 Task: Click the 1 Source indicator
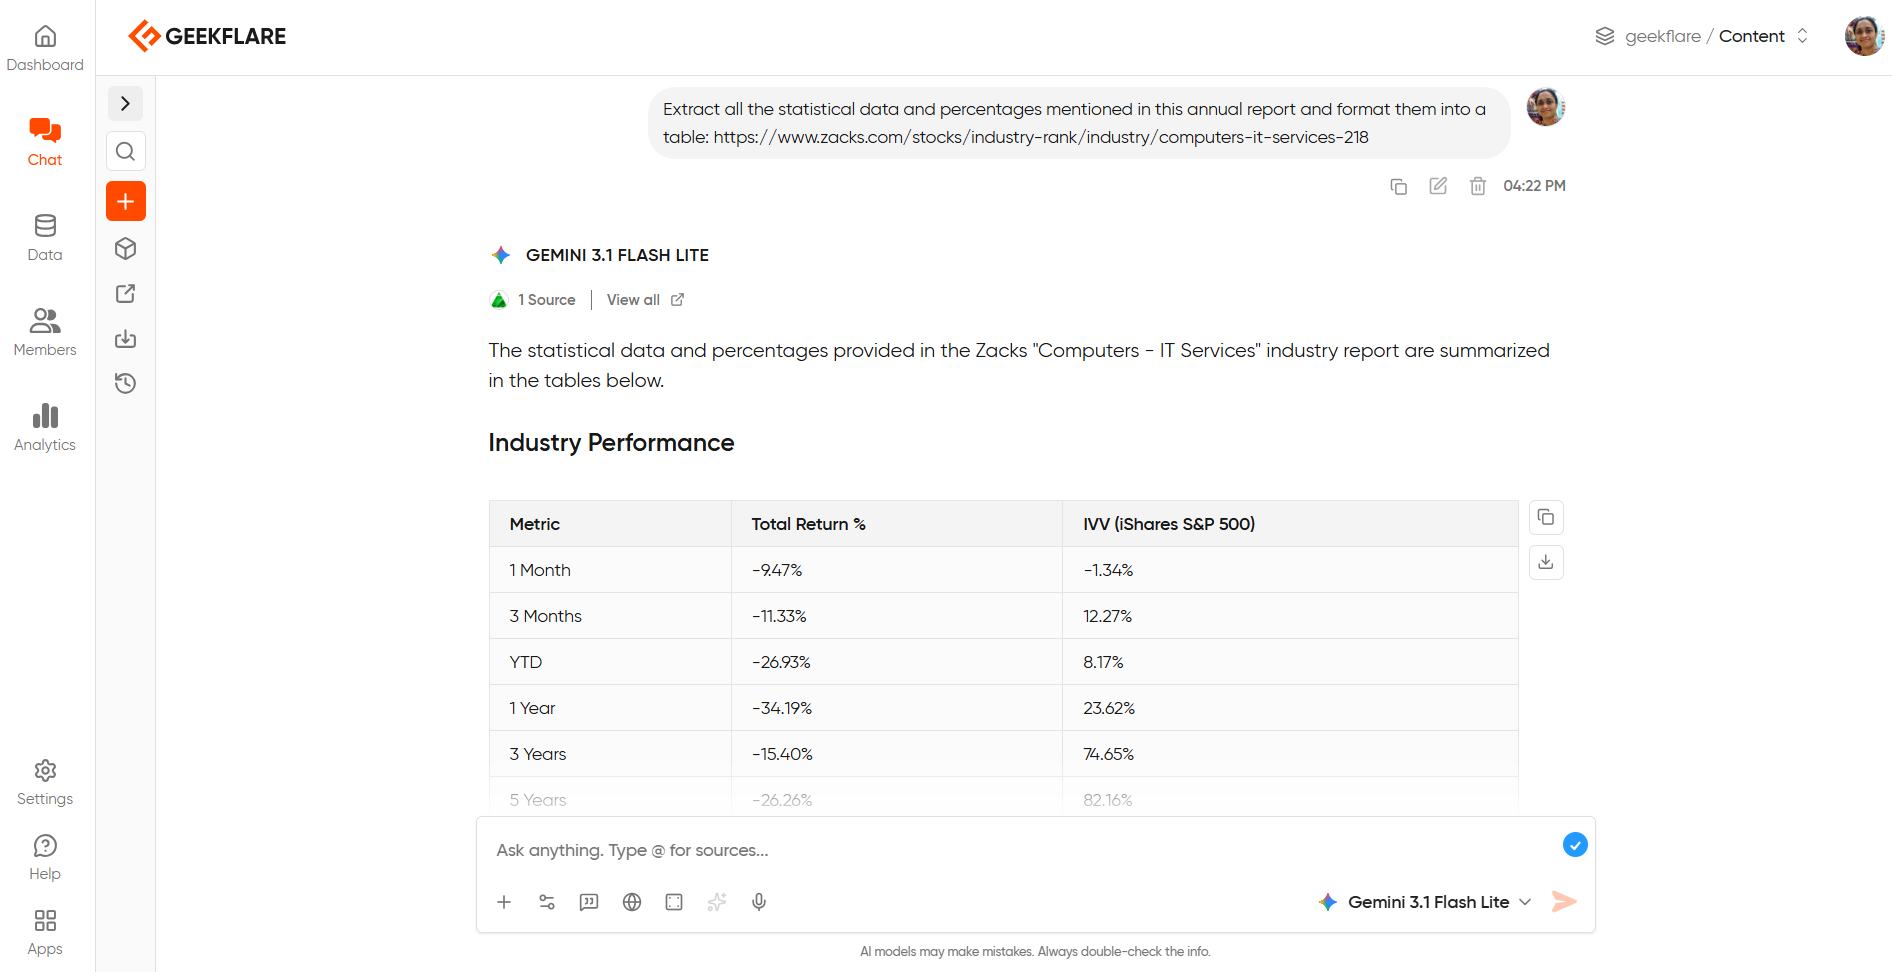533,300
